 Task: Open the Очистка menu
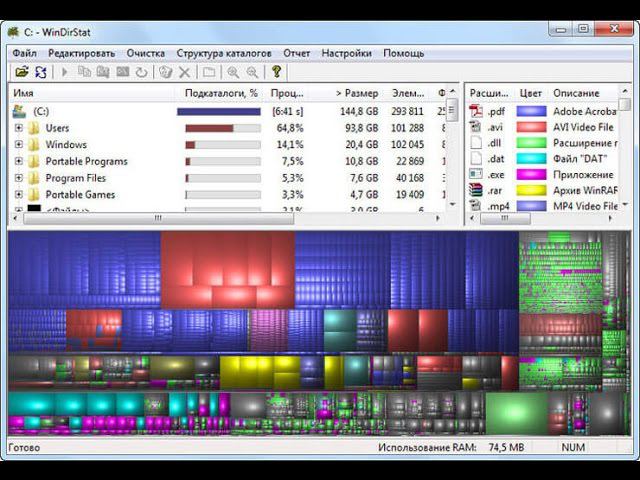pos(146,53)
